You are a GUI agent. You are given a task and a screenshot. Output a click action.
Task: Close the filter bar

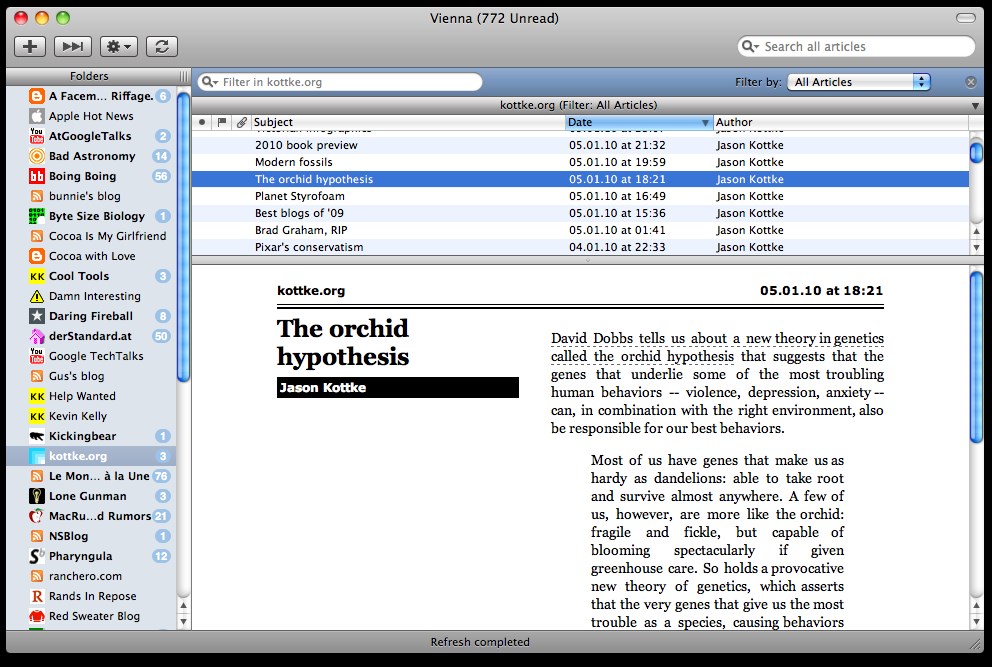coord(970,82)
